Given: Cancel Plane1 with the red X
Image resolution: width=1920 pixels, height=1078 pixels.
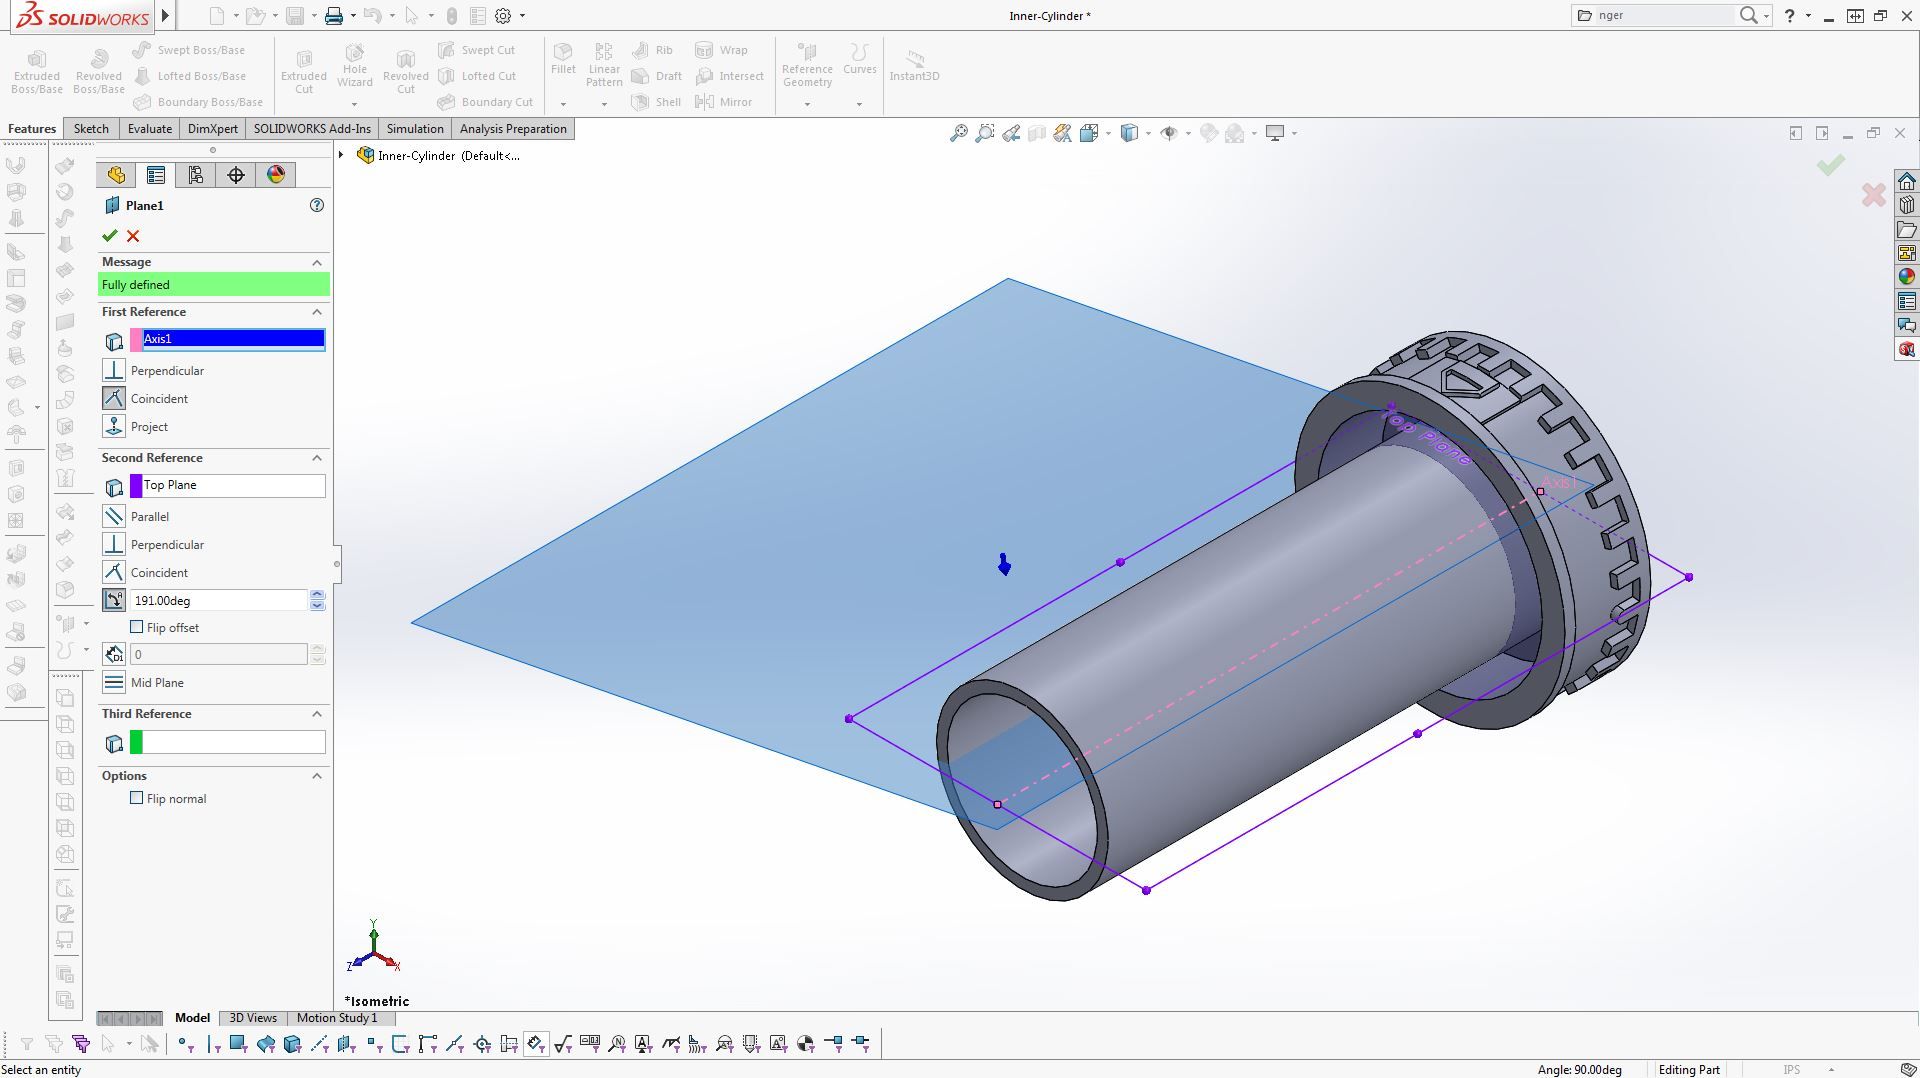Looking at the screenshot, I should [x=133, y=236].
